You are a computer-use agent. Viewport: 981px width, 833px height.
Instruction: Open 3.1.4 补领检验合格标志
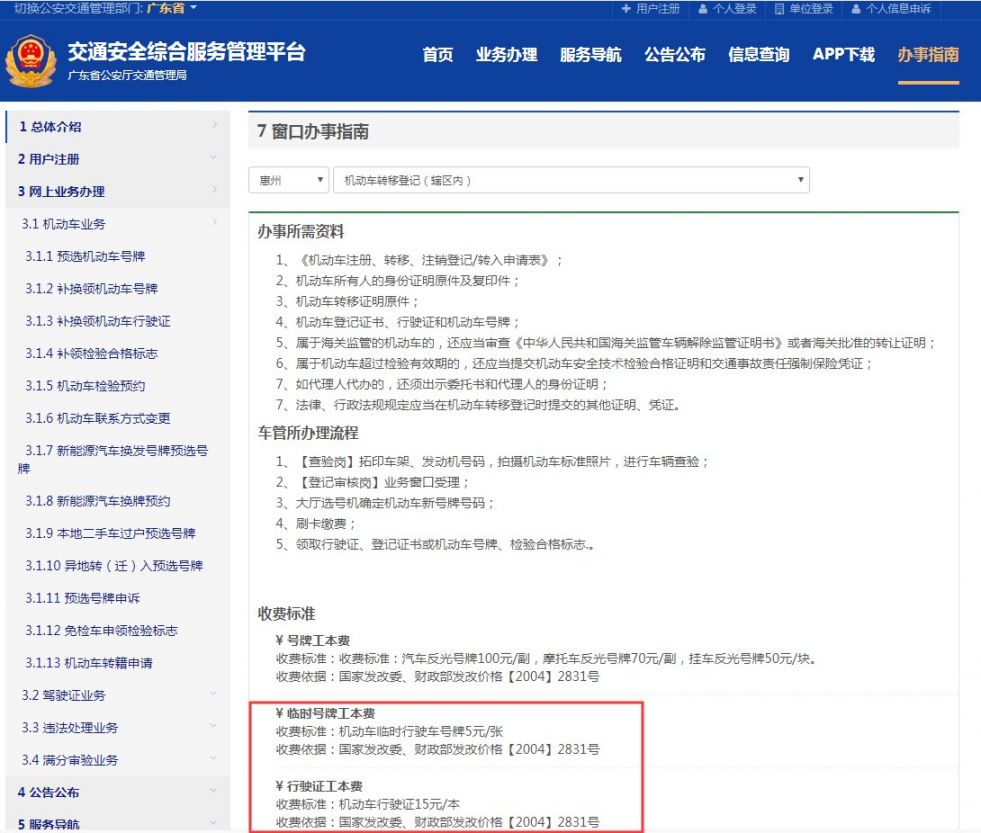pos(91,354)
